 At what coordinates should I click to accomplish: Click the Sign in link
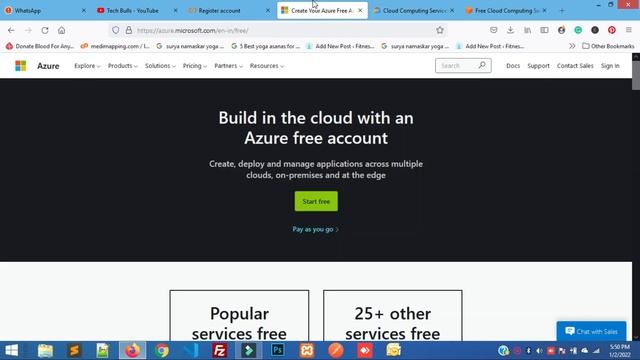point(610,66)
